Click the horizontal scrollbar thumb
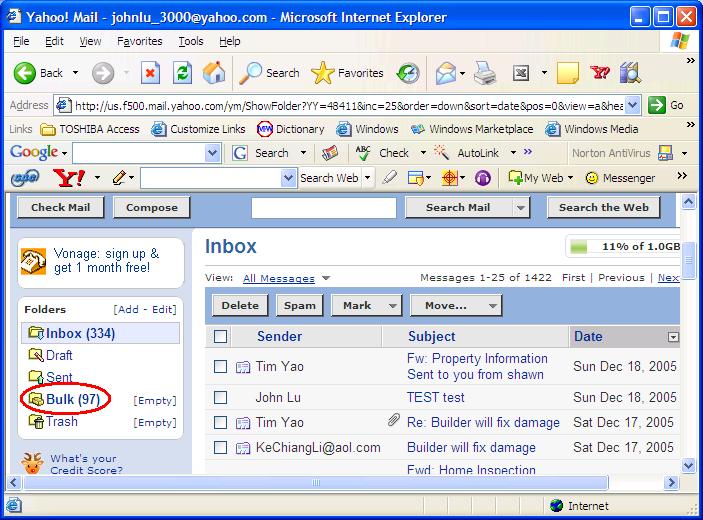The height and width of the screenshot is (520, 703). point(316,483)
